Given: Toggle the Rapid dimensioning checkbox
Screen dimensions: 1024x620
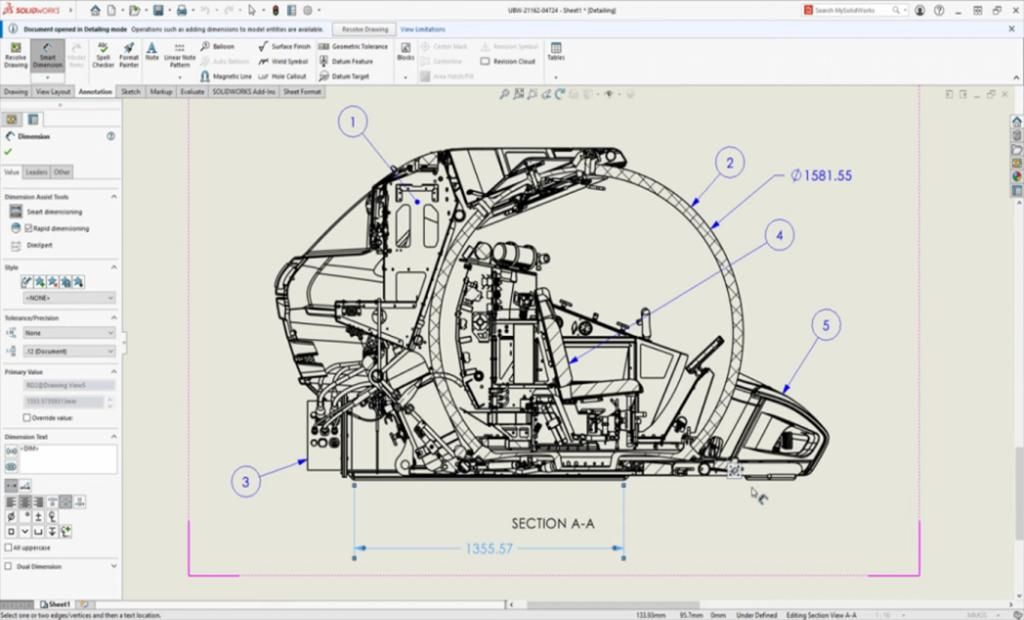Looking at the screenshot, I should (28, 229).
